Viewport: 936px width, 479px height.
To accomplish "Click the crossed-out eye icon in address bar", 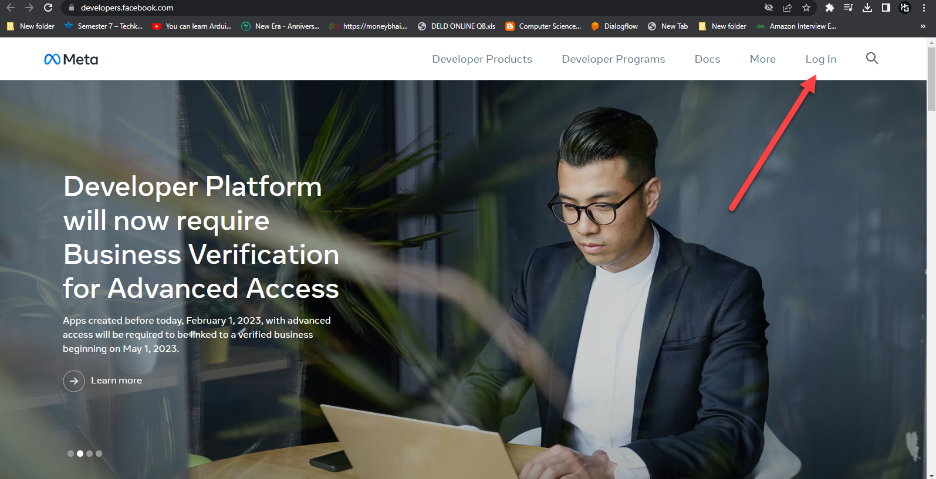I will tap(769, 8).
